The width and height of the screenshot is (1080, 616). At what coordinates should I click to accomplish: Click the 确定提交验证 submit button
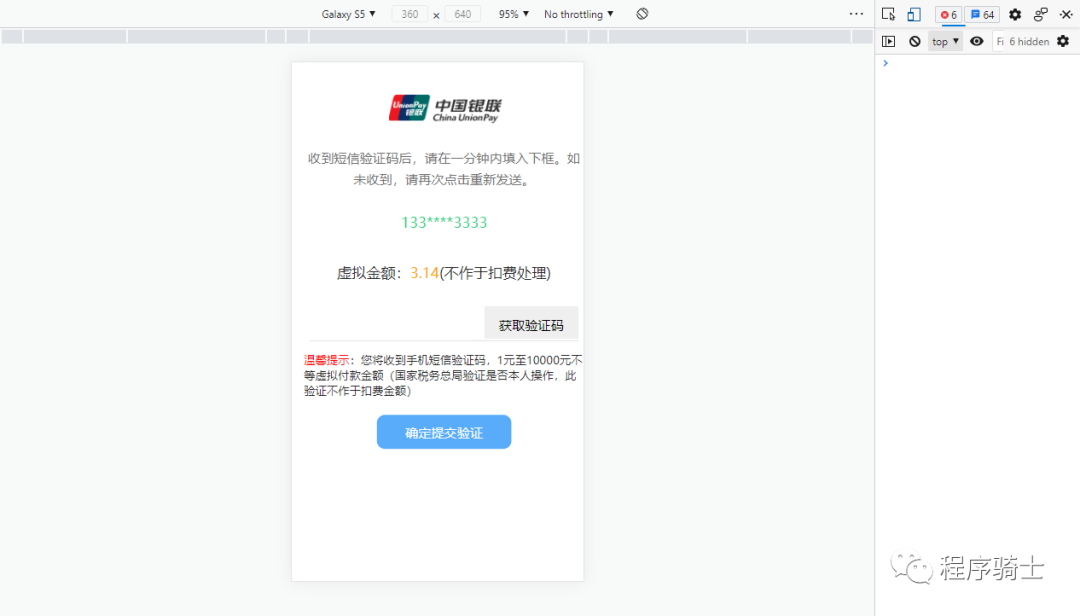tap(443, 431)
